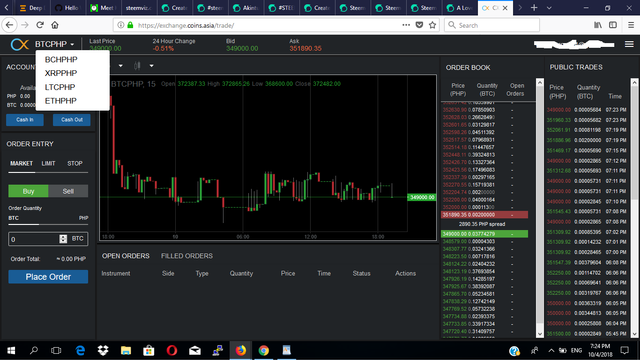Viewport: 640px width, 361px height.
Task: Click the Pocket save icon in address bar
Action: pyautogui.click(x=419, y=25)
